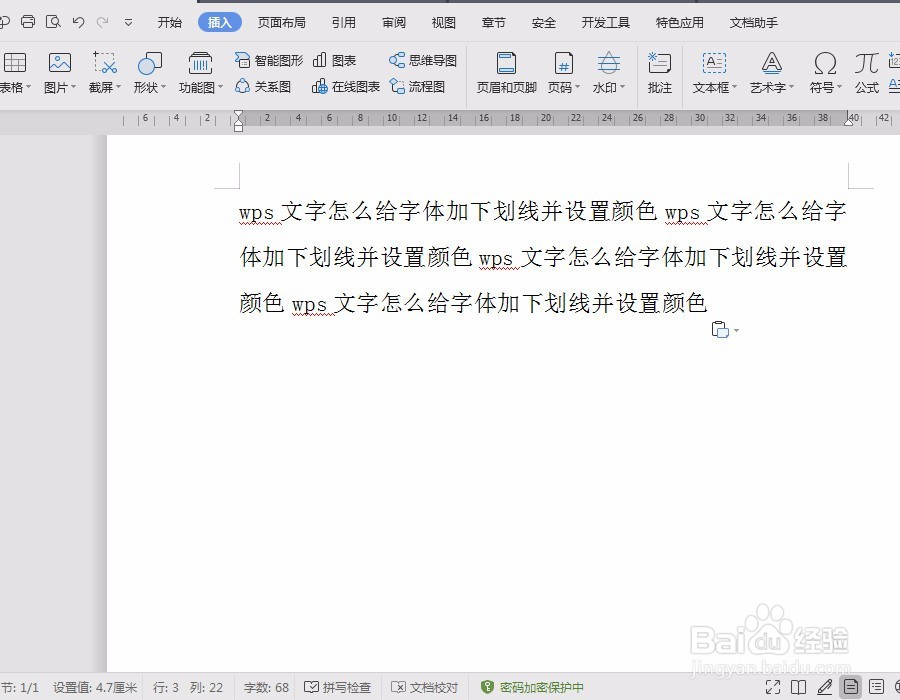Viewport: 900px width, 700px height.
Task: Click in the document text paragraph
Action: tap(543, 257)
